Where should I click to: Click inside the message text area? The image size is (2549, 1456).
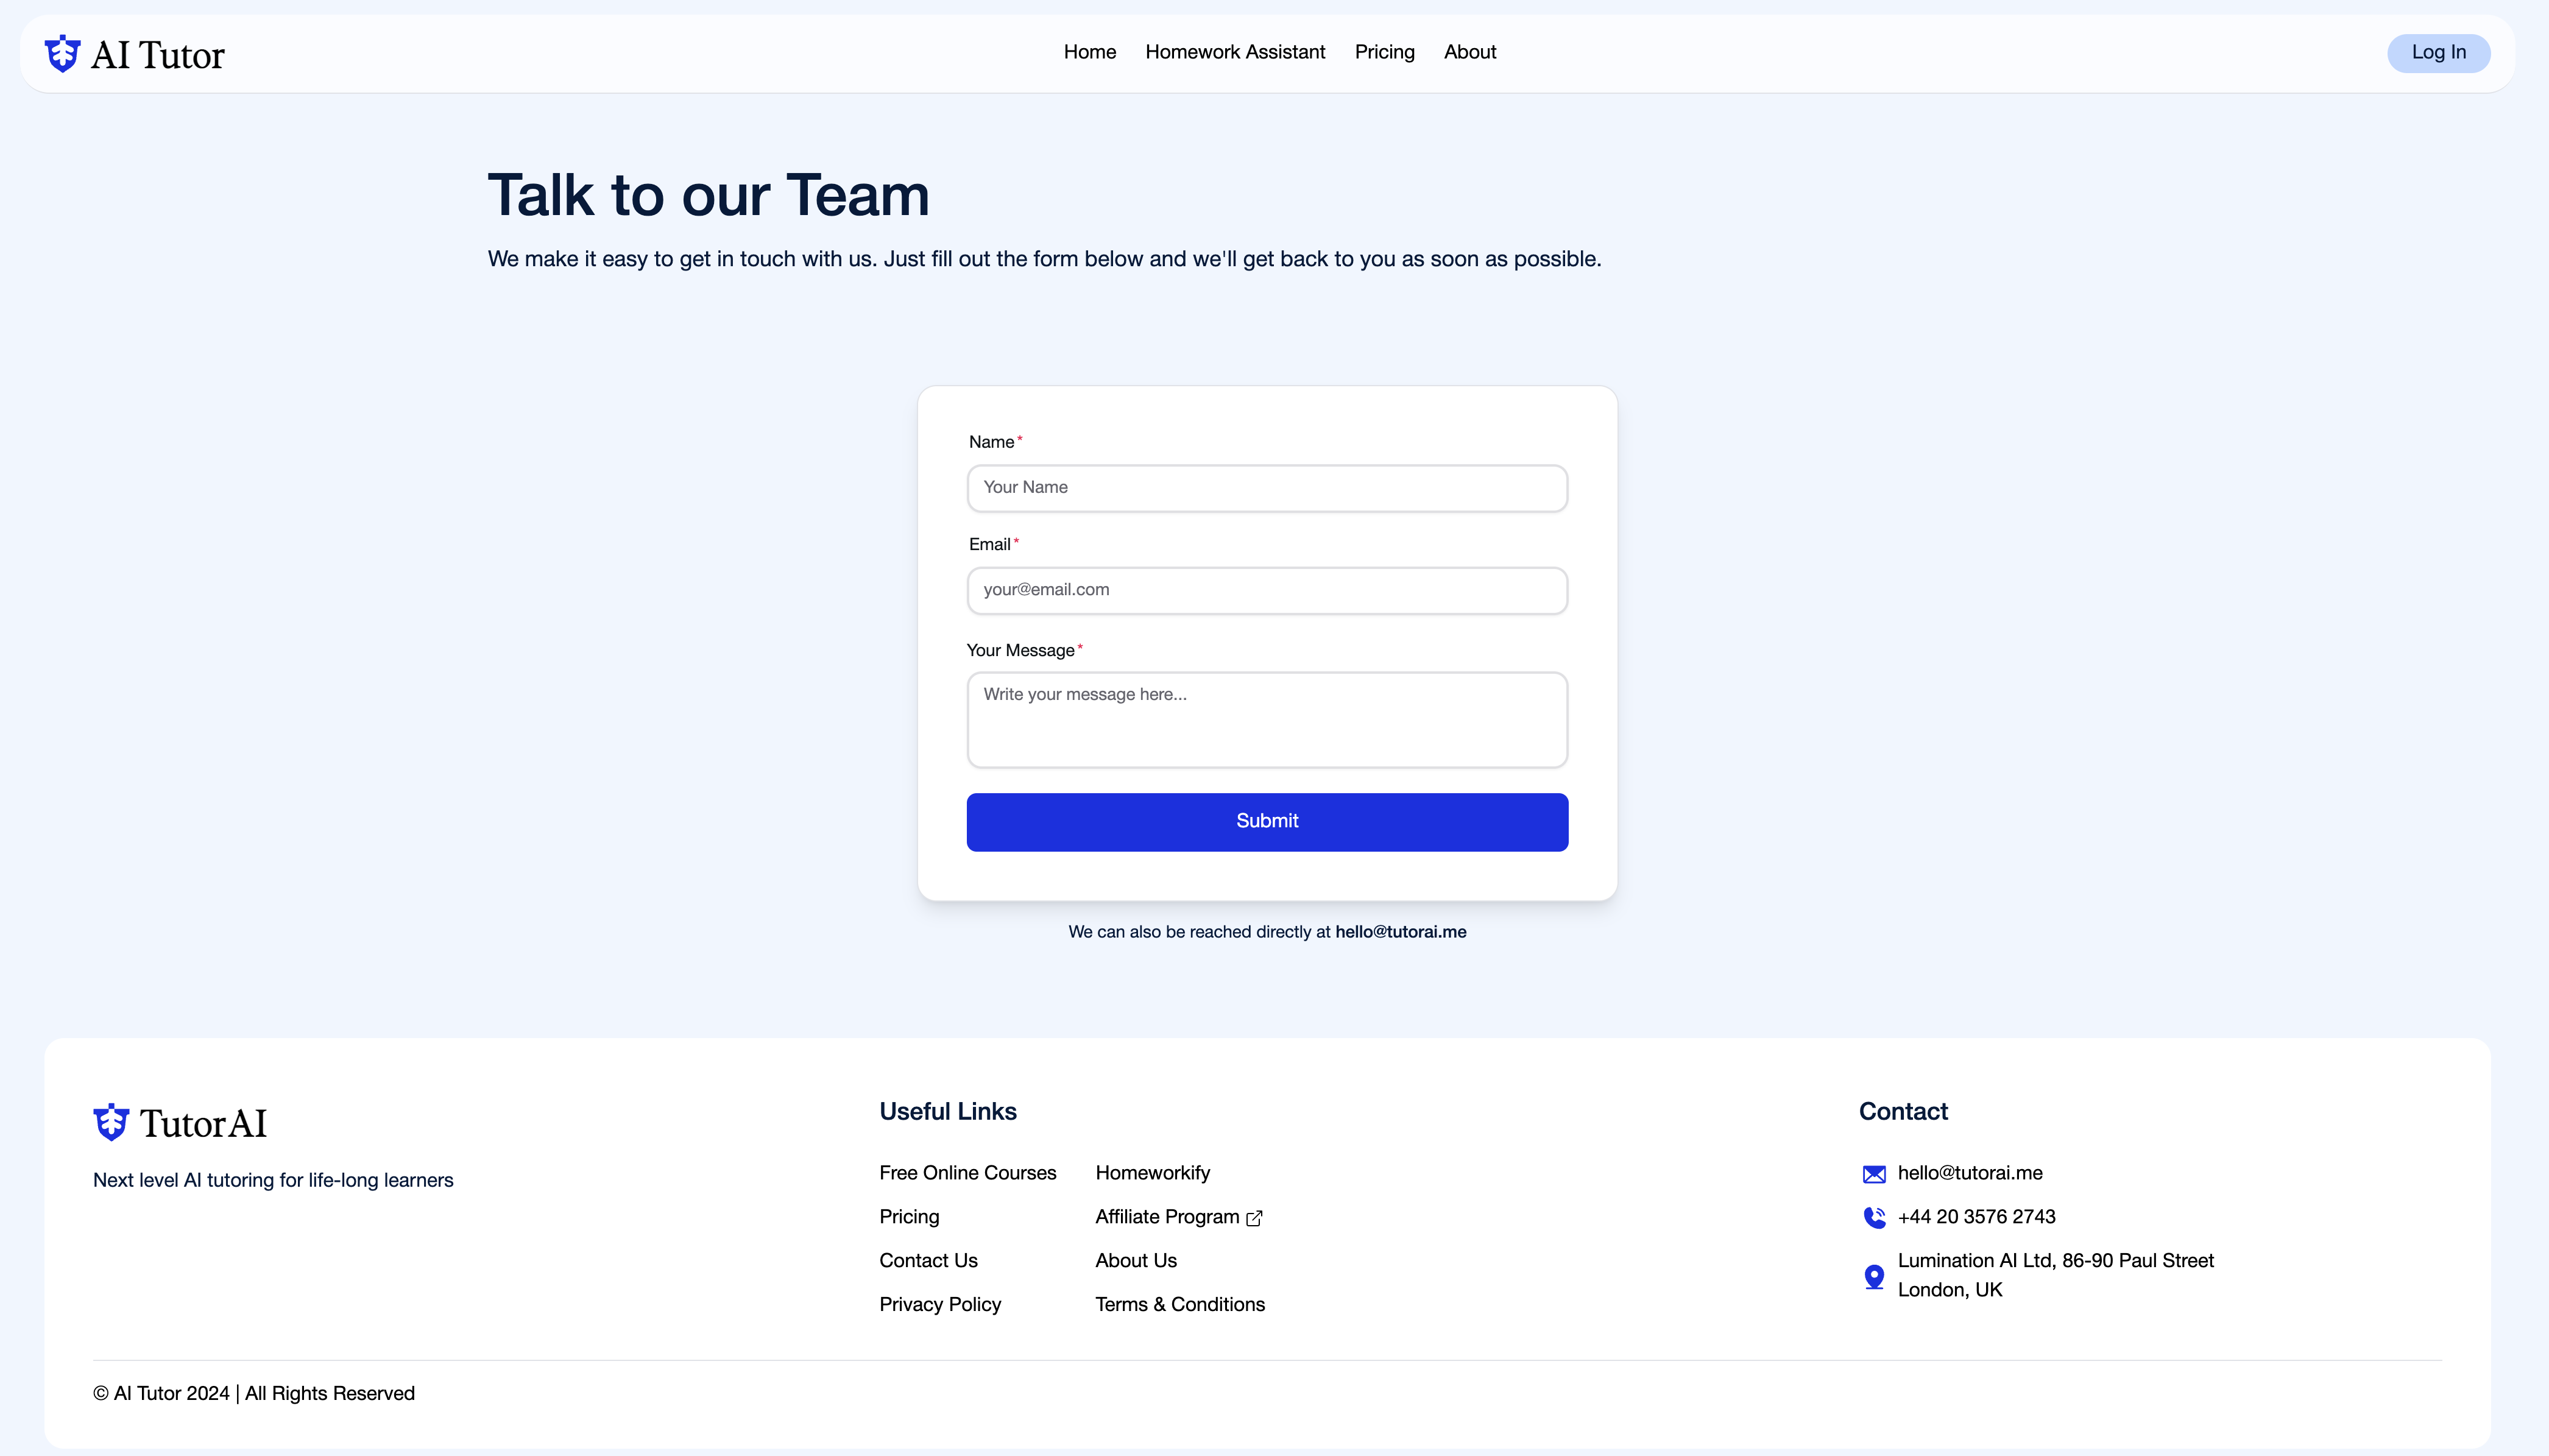tap(1266, 719)
